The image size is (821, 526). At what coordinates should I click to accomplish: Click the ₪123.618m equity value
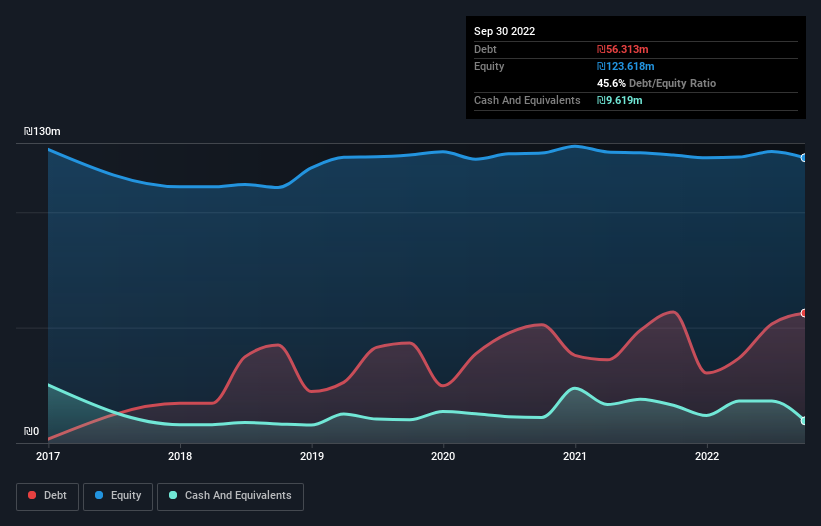tap(626, 66)
